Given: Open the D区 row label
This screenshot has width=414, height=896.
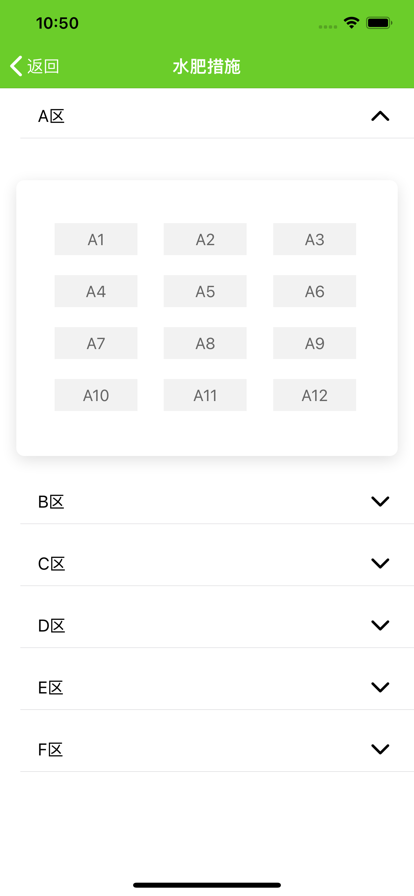Looking at the screenshot, I should tap(51, 626).
